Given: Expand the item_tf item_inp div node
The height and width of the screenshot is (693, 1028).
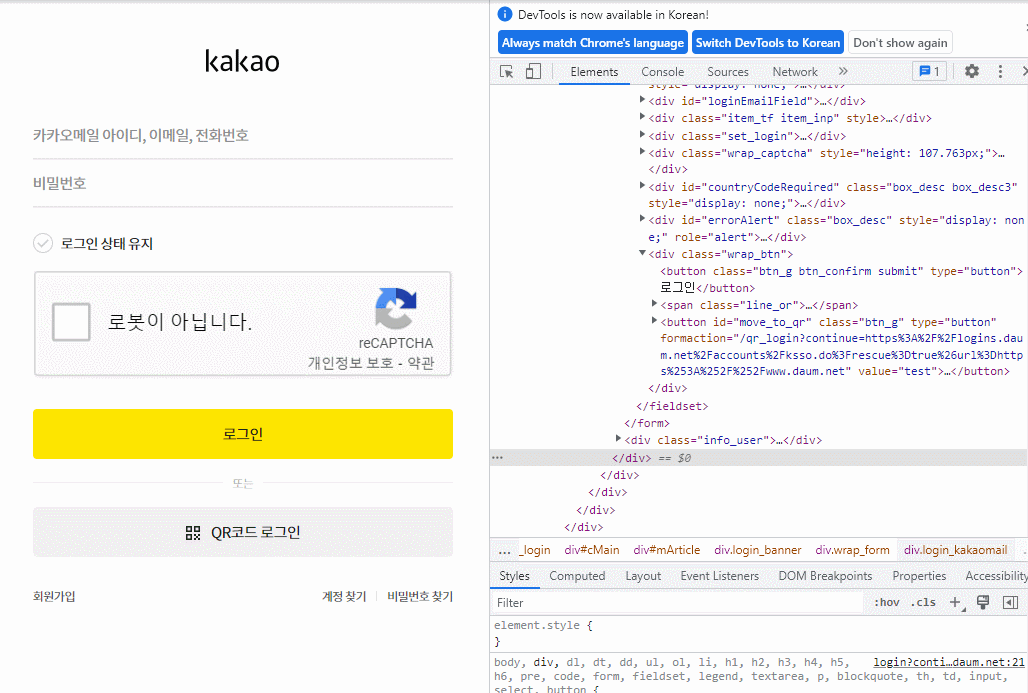Looking at the screenshot, I should [642, 117].
